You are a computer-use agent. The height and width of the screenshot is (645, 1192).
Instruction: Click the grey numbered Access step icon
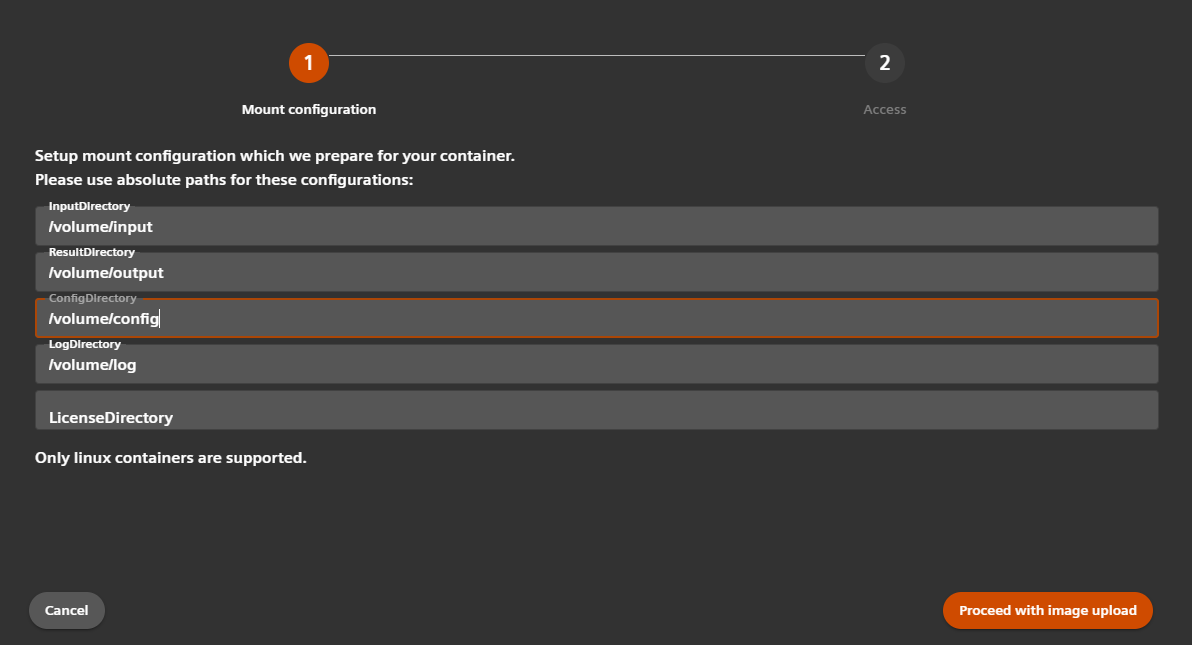point(884,62)
